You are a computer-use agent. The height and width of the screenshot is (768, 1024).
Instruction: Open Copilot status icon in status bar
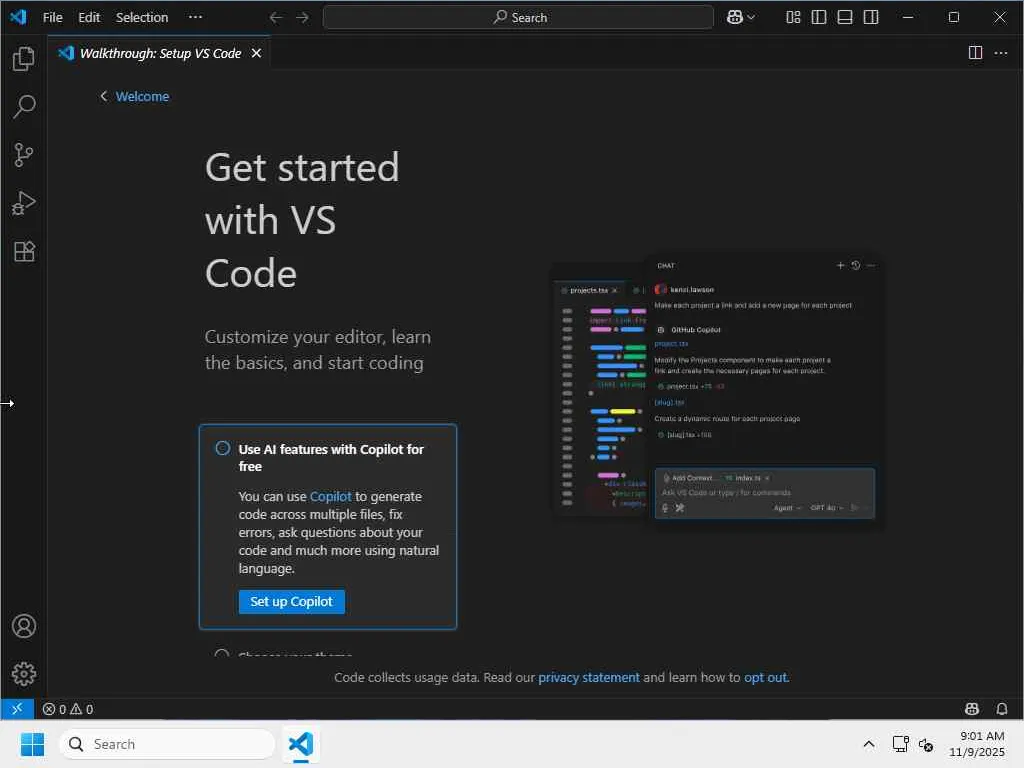coord(972,709)
